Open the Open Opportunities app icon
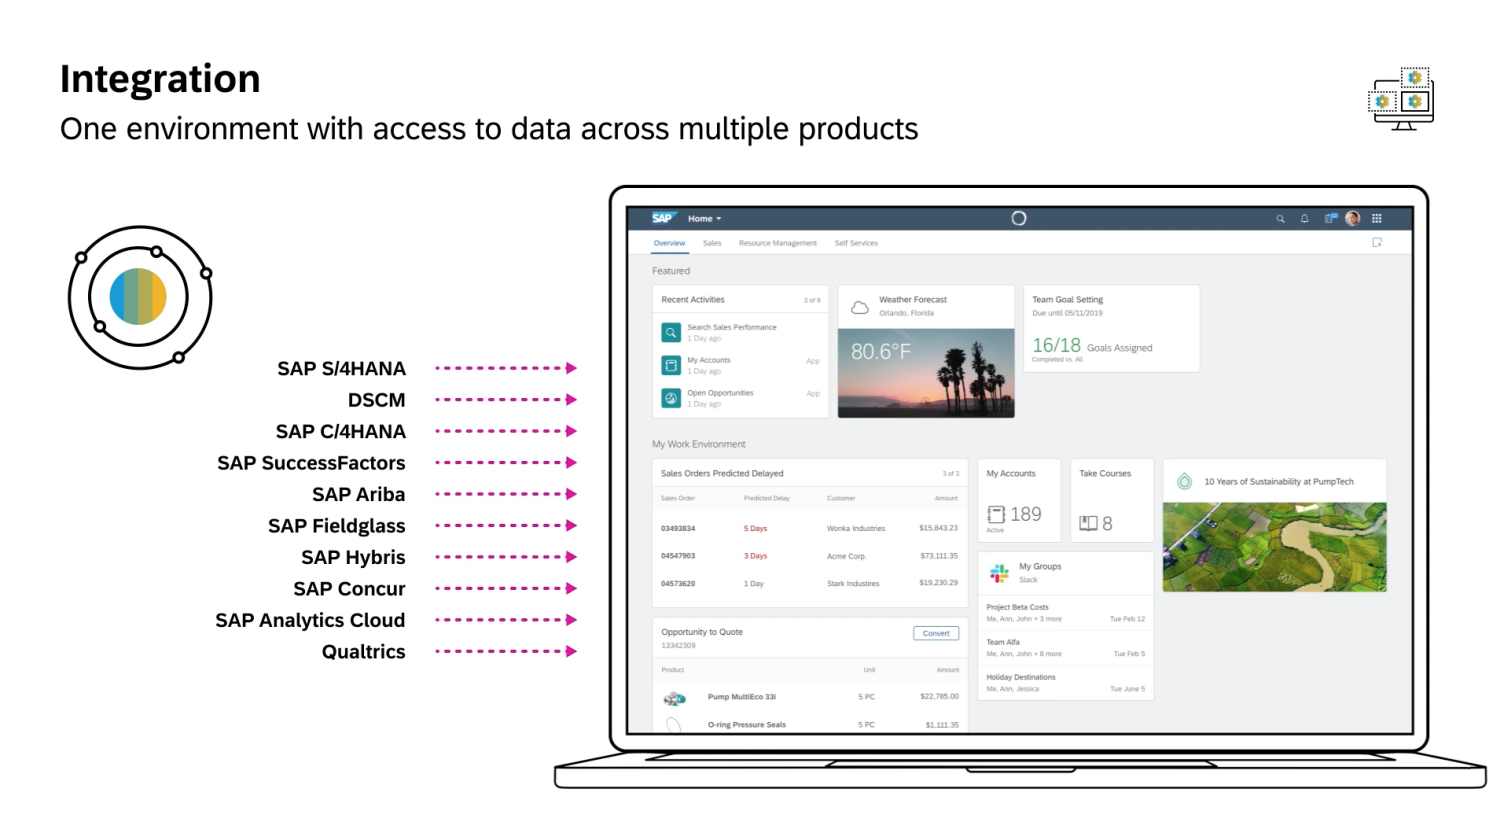The height and width of the screenshot is (822, 1500). point(669,396)
